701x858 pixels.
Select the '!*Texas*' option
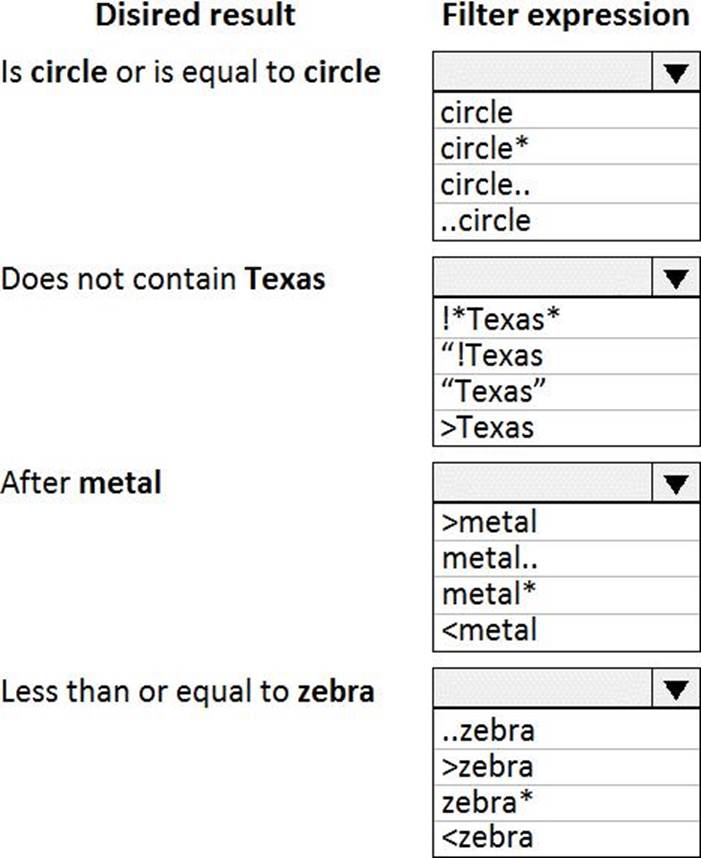[566, 318]
